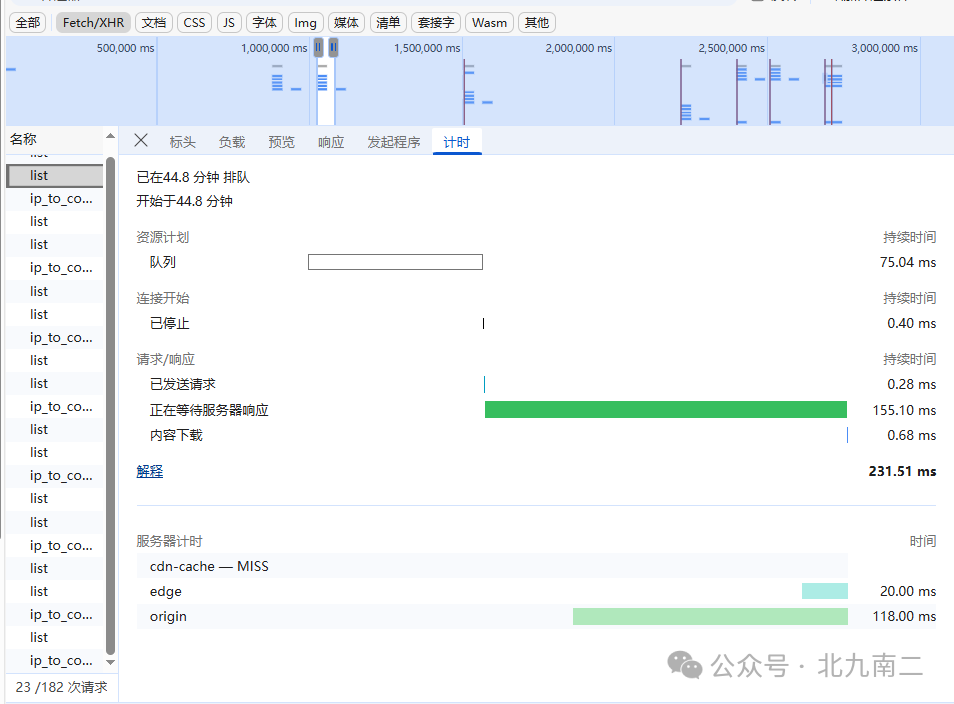Image resolution: width=954 pixels, height=704 pixels.
Task: Click the WeChat logo watermark
Action: click(x=685, y=665)
